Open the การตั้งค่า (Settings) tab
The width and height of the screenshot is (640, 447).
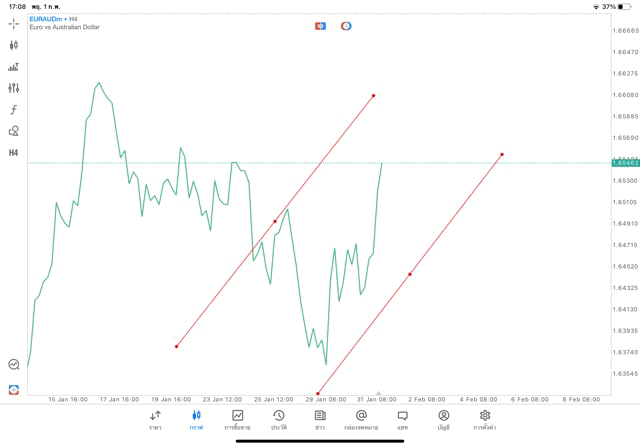pyautogui.click(x=485, y=419)
